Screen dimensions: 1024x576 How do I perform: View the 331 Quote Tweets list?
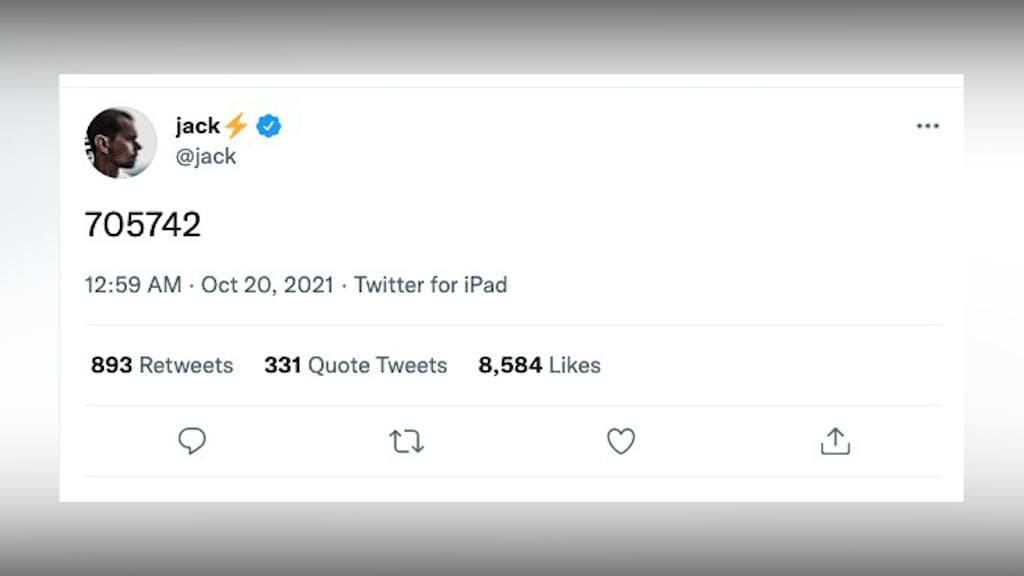[x=355, y=365]
